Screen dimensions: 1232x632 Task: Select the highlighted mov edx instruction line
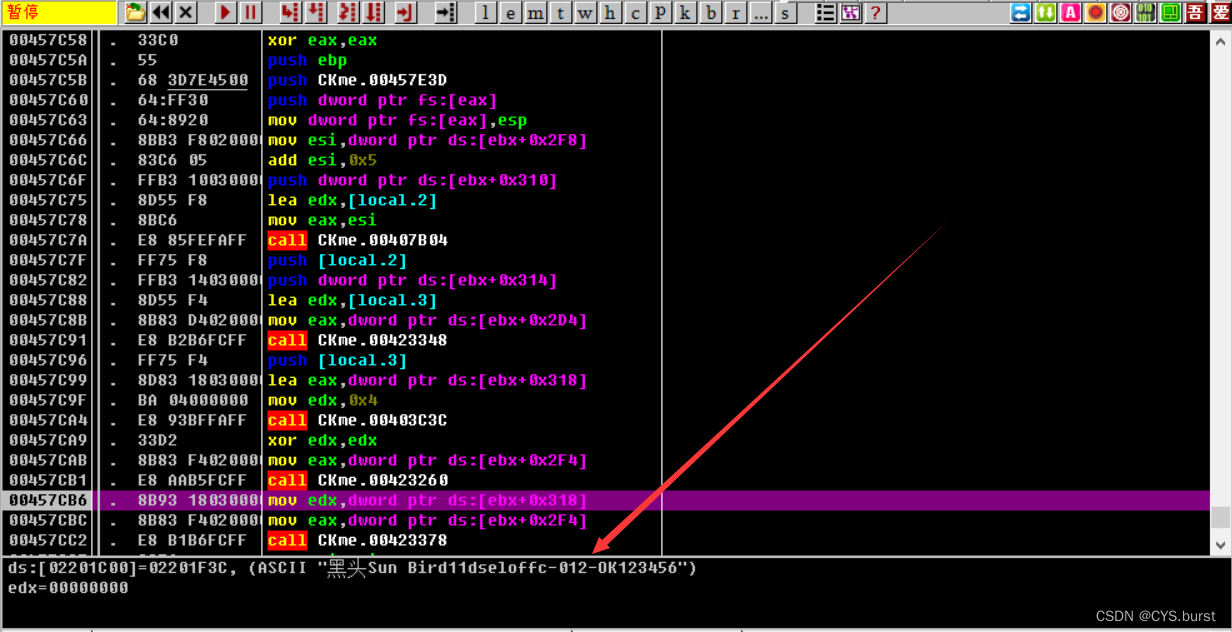tap(400, 500)
